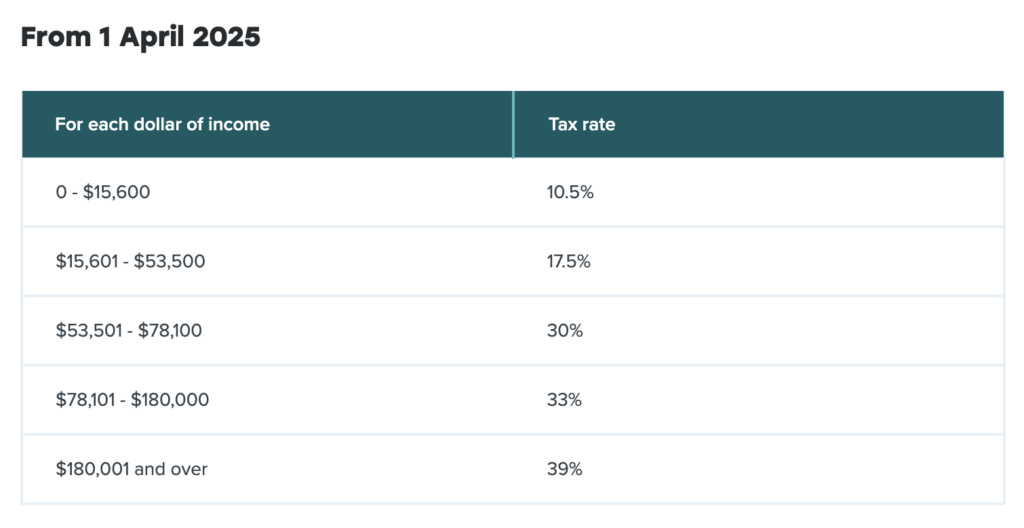Click the 'Tax rate' column header
The width and height of the screenshot is (1024, 528).
tap(581, 125)
